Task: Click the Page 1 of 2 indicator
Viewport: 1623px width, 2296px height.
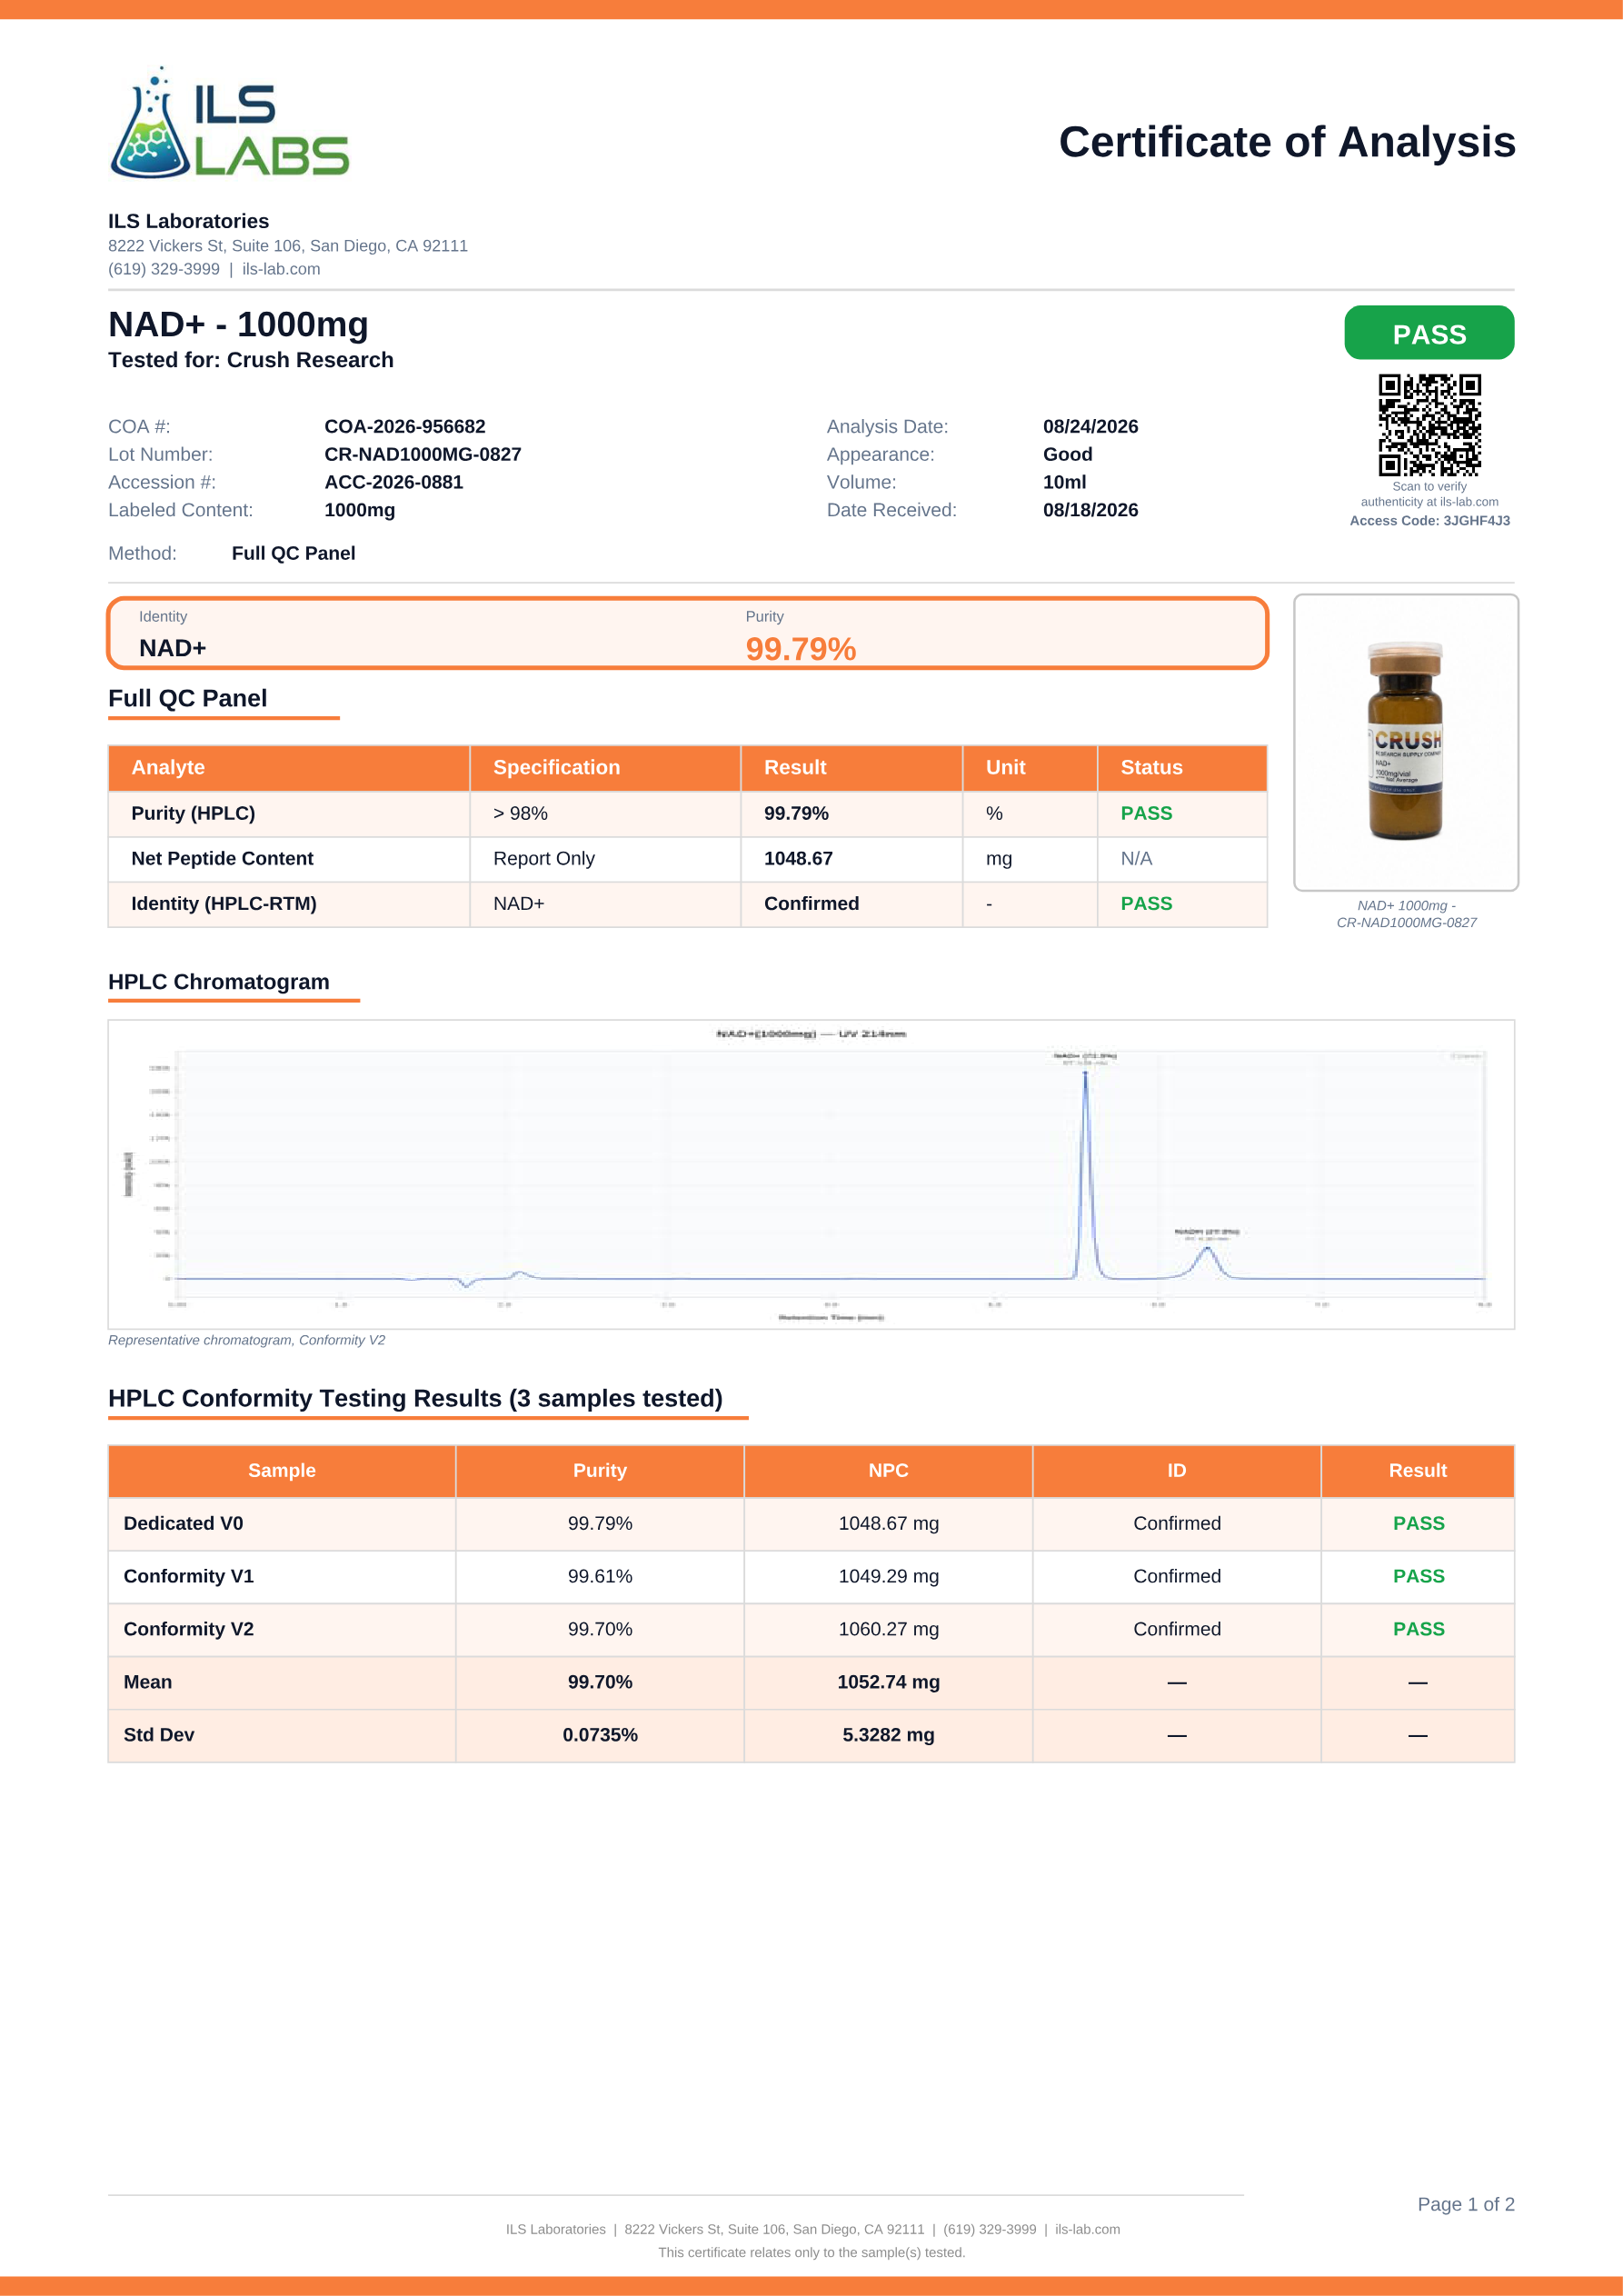Action: pos(1466,2204)
